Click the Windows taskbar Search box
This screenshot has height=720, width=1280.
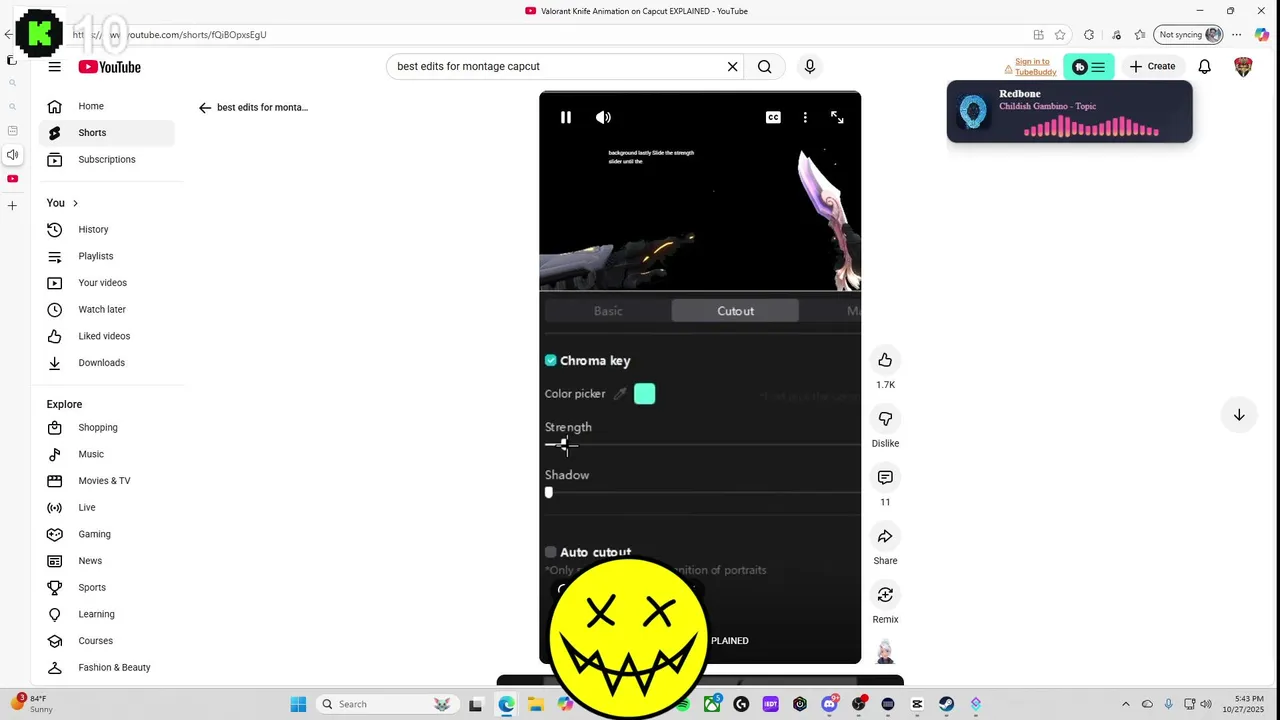tap(386, 704)
